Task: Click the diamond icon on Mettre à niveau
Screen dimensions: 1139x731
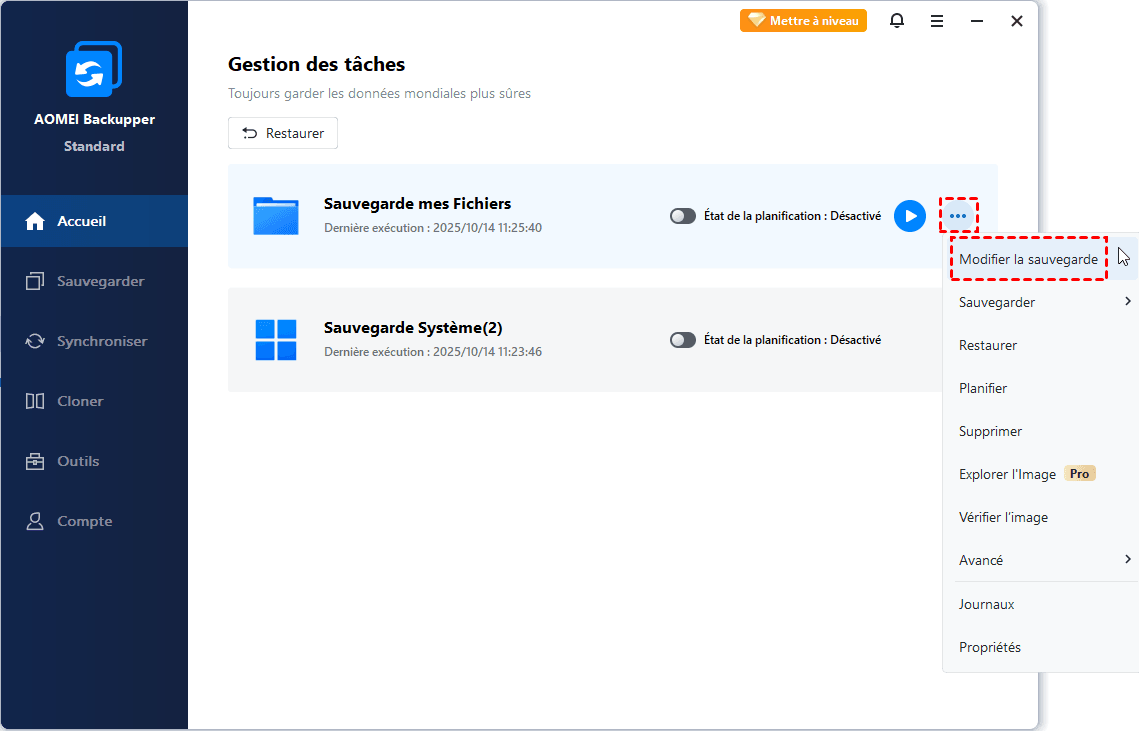Action: pyautogui.click(x=757, y=20)
